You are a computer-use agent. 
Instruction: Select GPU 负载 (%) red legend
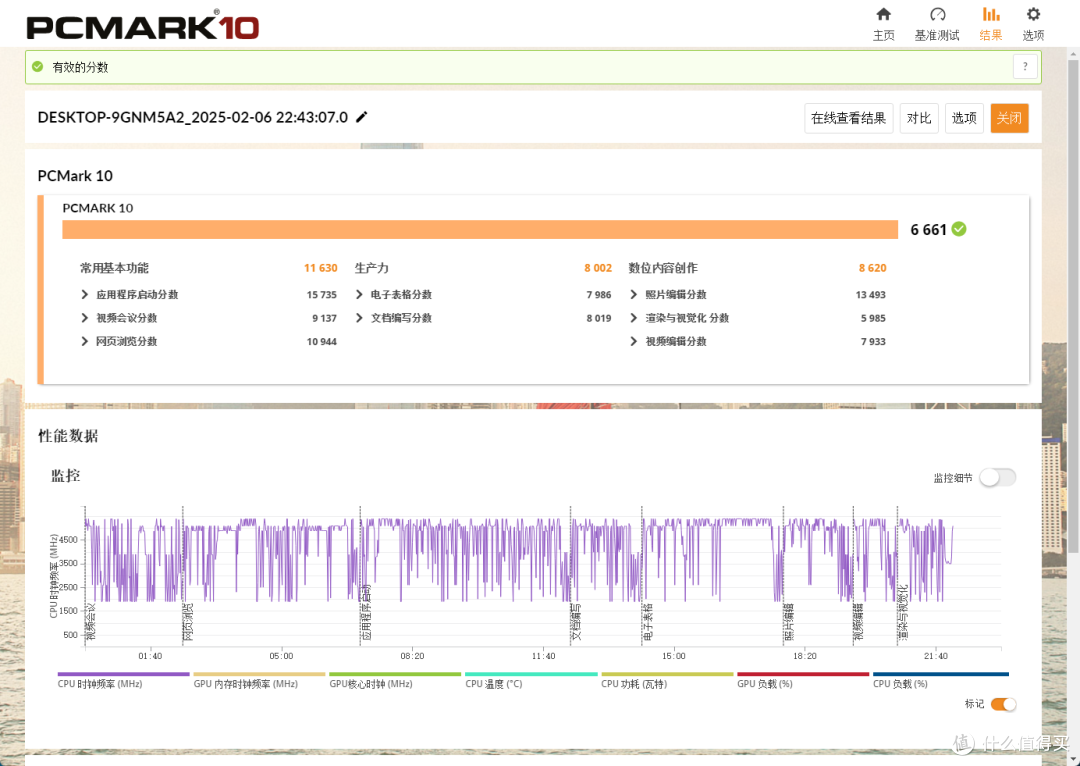point(802,680)
